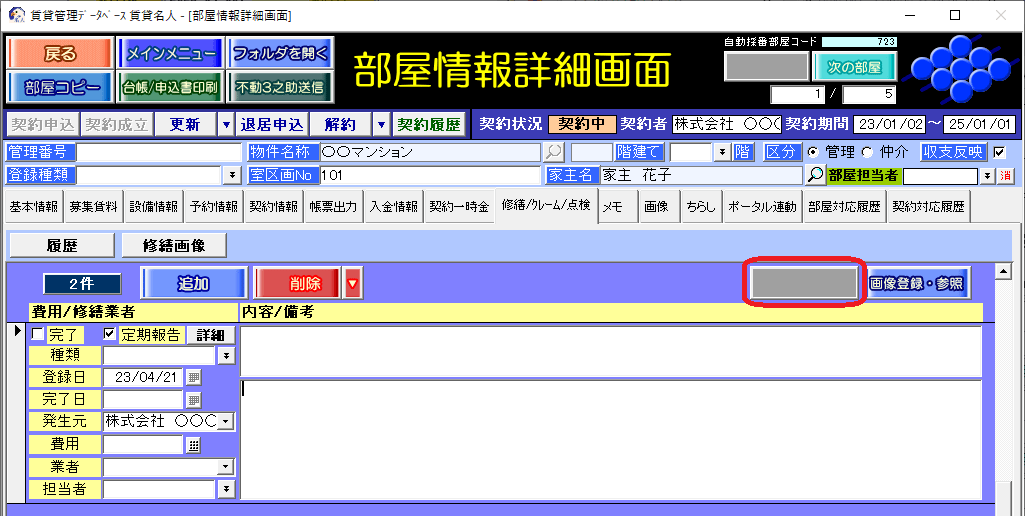Click the magnifier icon beside 物件名称 field
This screenshot has height=516, width=1025.
tap(553, 152)
